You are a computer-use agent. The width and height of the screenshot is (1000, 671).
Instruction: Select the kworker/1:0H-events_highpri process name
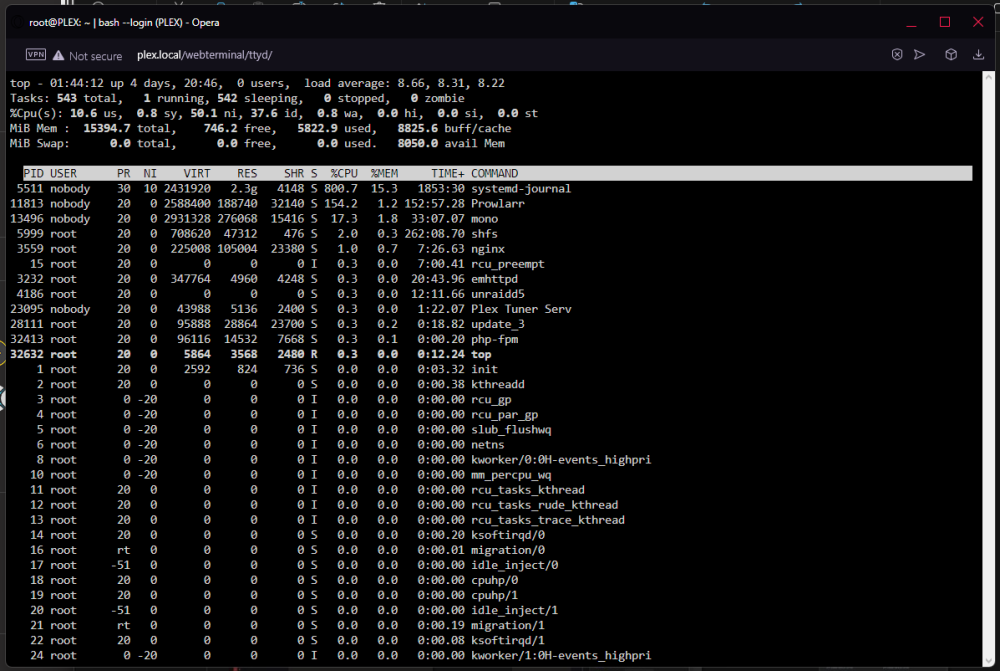coord(561,655)
